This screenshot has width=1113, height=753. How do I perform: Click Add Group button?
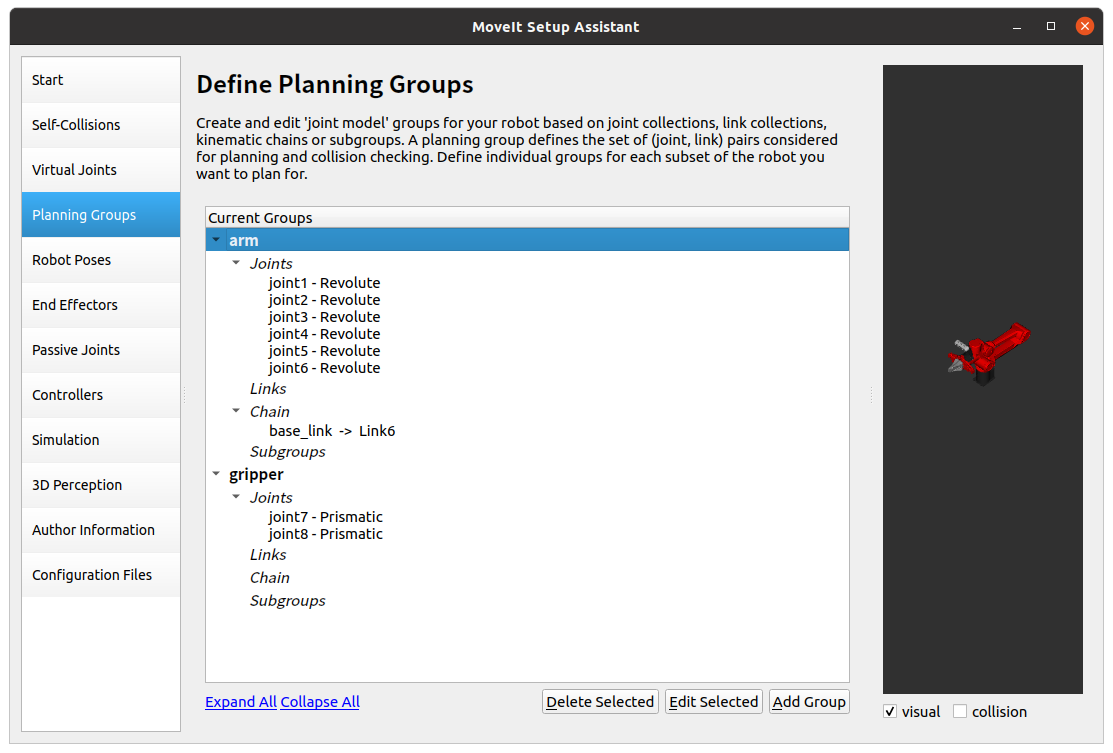pyautogui.click(x=809, y=702)
